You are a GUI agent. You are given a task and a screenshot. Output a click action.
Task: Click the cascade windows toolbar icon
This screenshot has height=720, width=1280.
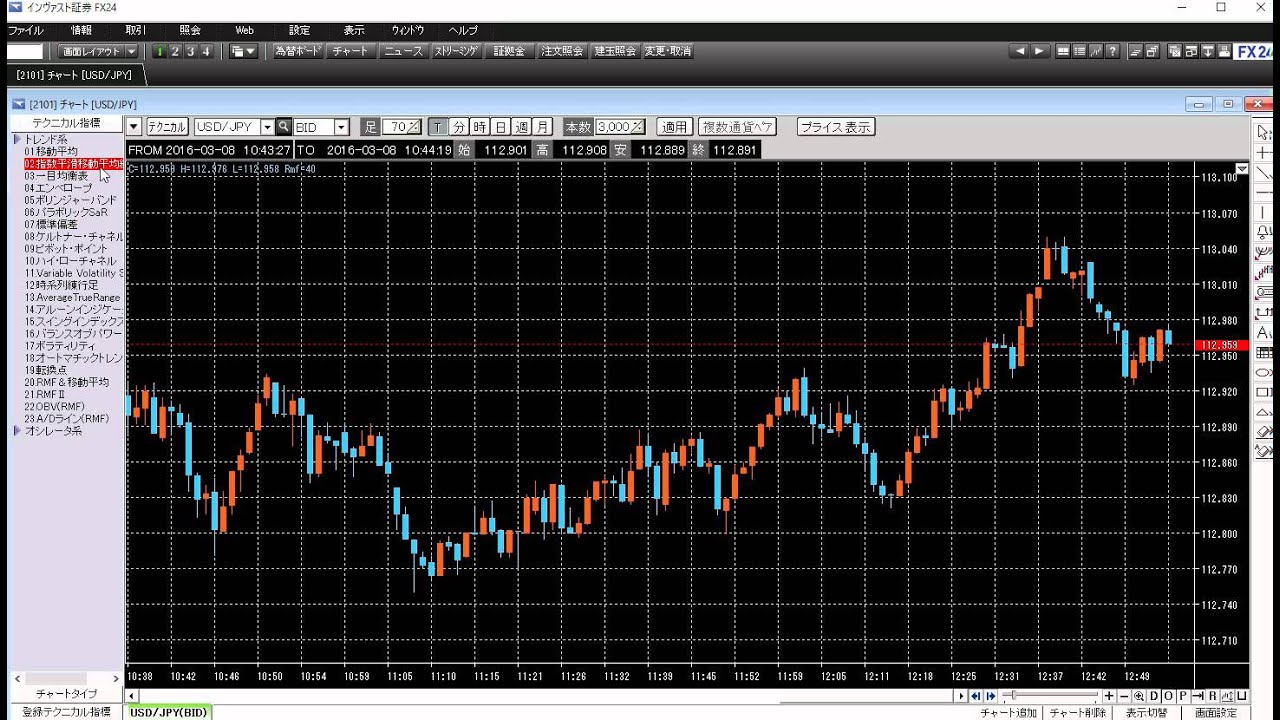pos(1152,51)
